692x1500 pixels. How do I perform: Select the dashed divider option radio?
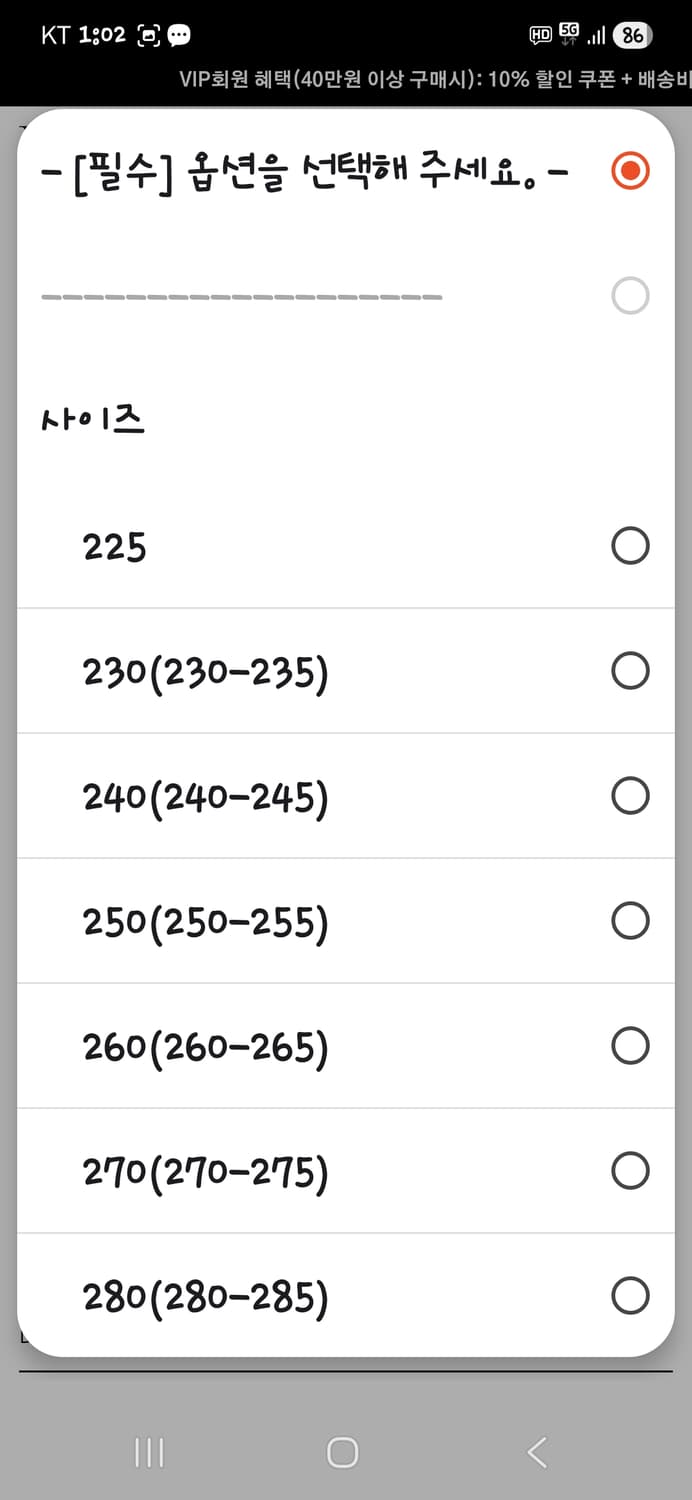(629, 295)
